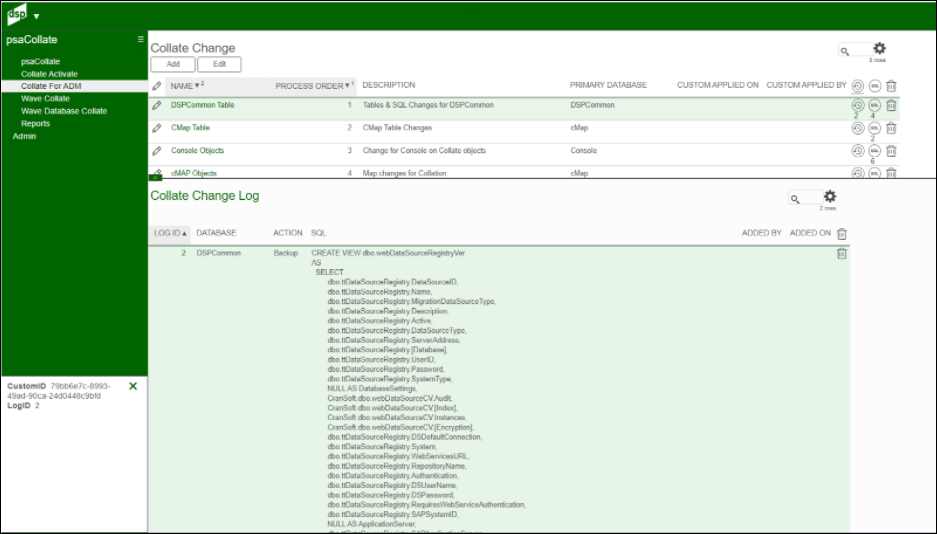Viewport: 937px width, 534px height.
Task: Open Wave Collate page
Action: click(x=45, y=99)
